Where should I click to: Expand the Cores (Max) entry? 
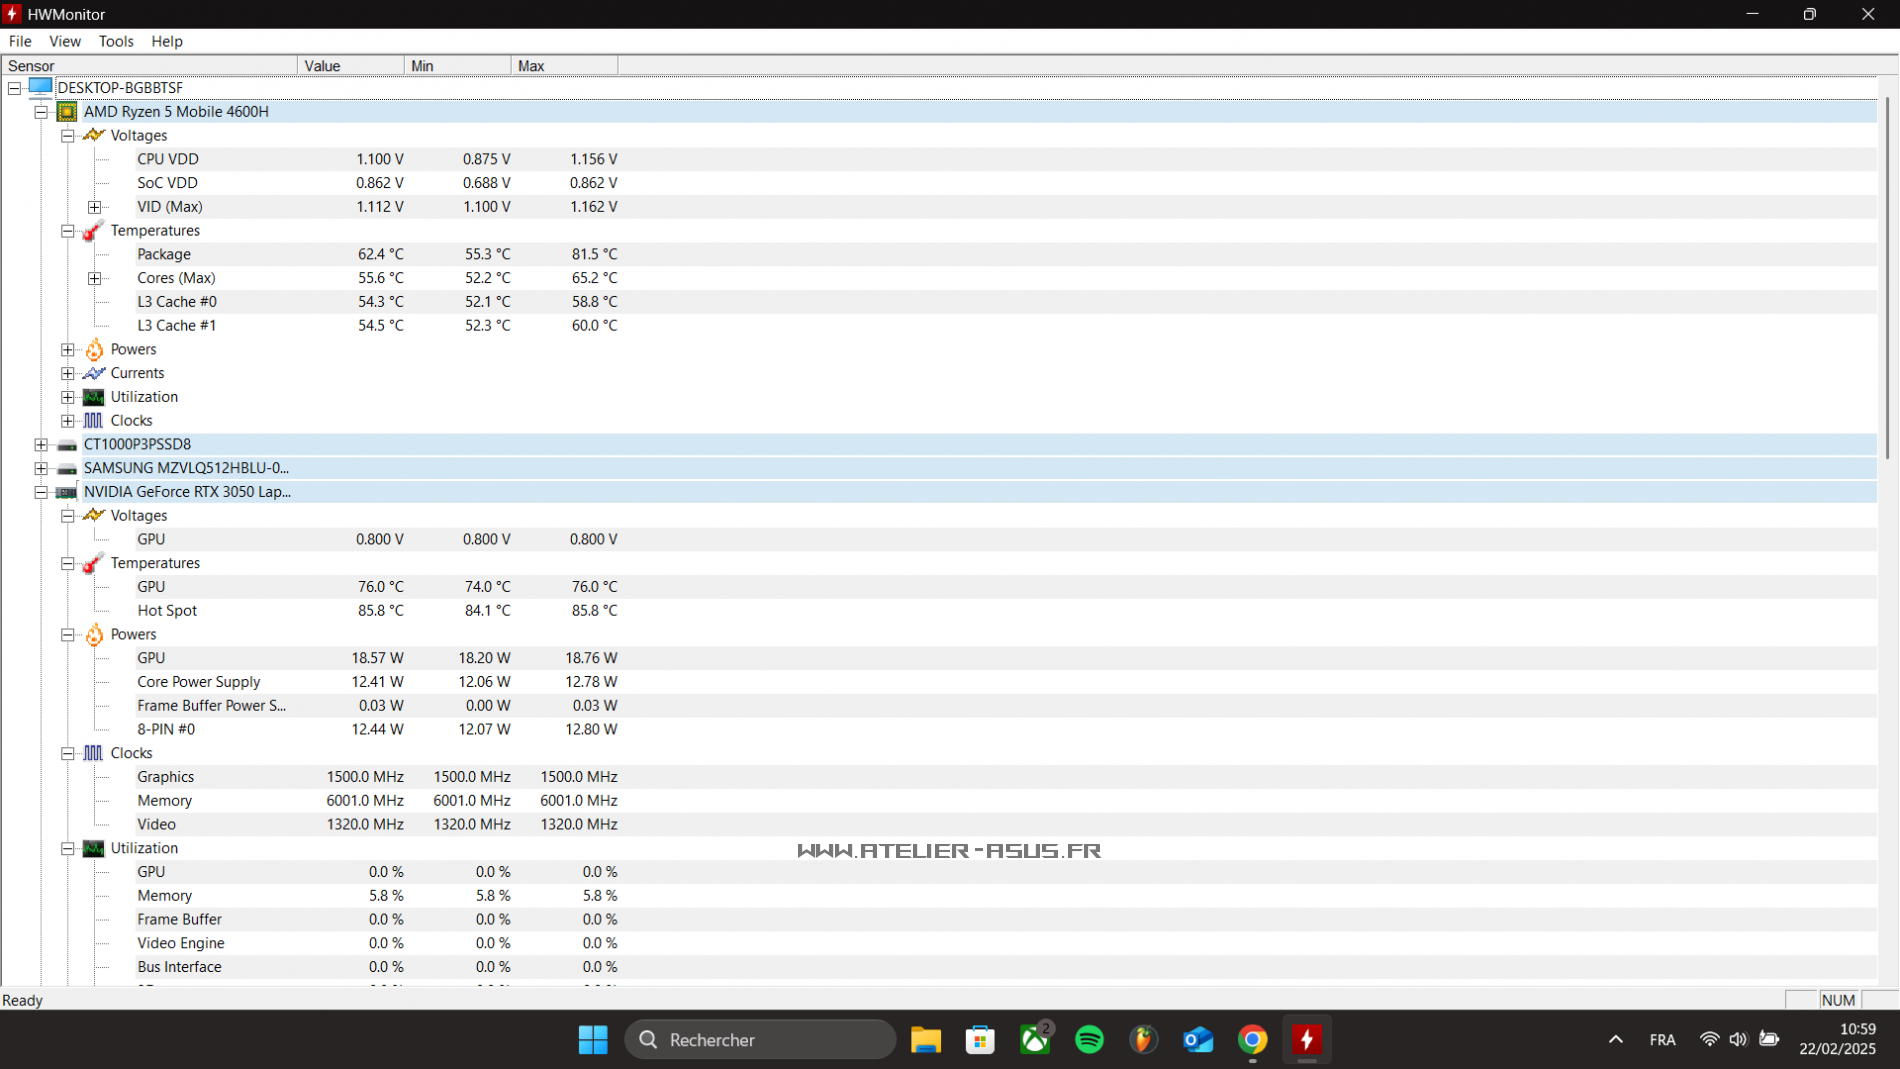94,278
